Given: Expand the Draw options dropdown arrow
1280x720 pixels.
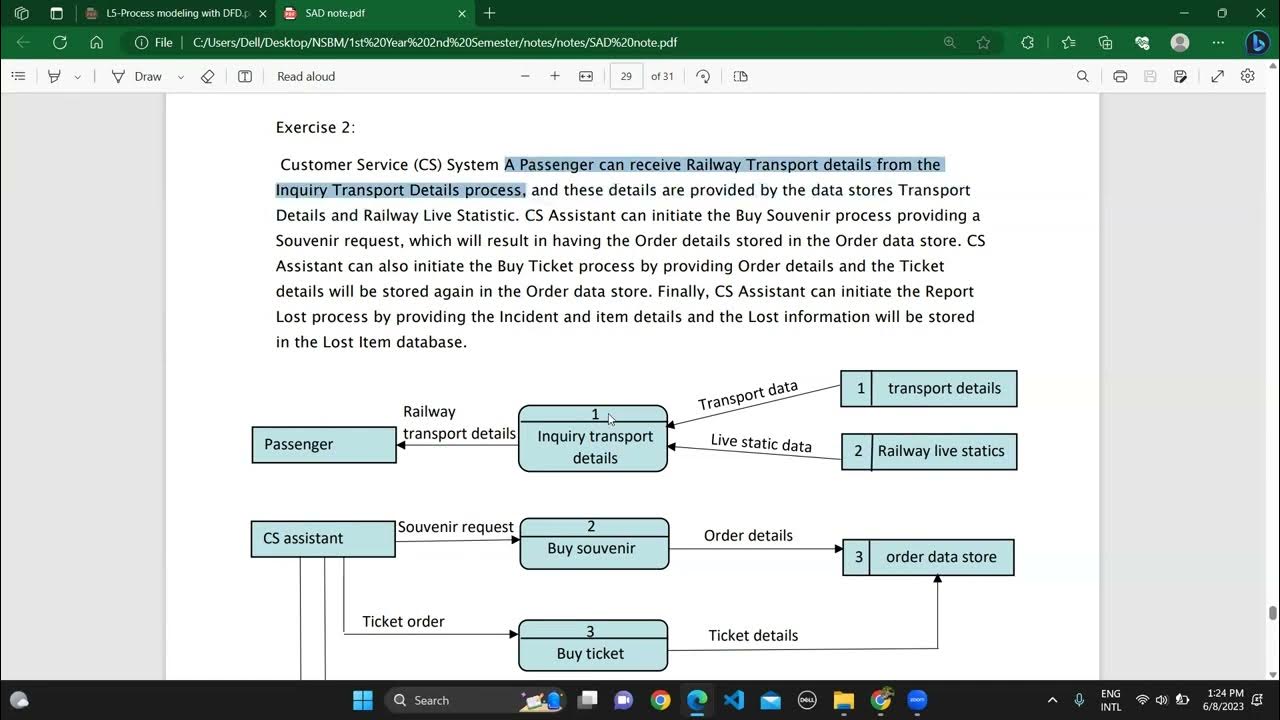Looking at the screenshot, I should click(x=181, y=77).
